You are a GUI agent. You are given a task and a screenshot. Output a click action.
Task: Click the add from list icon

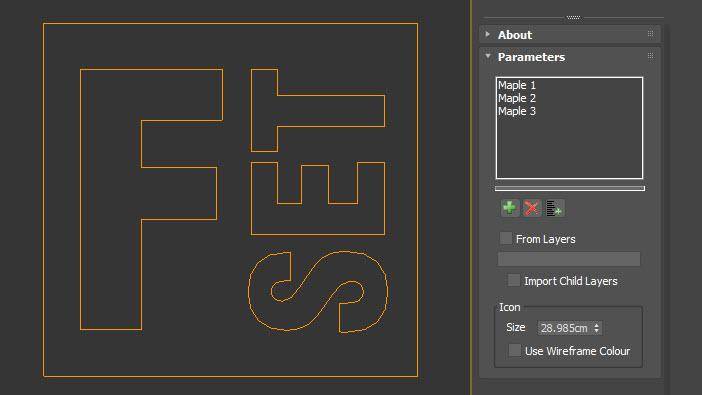[x=554, y=208]
